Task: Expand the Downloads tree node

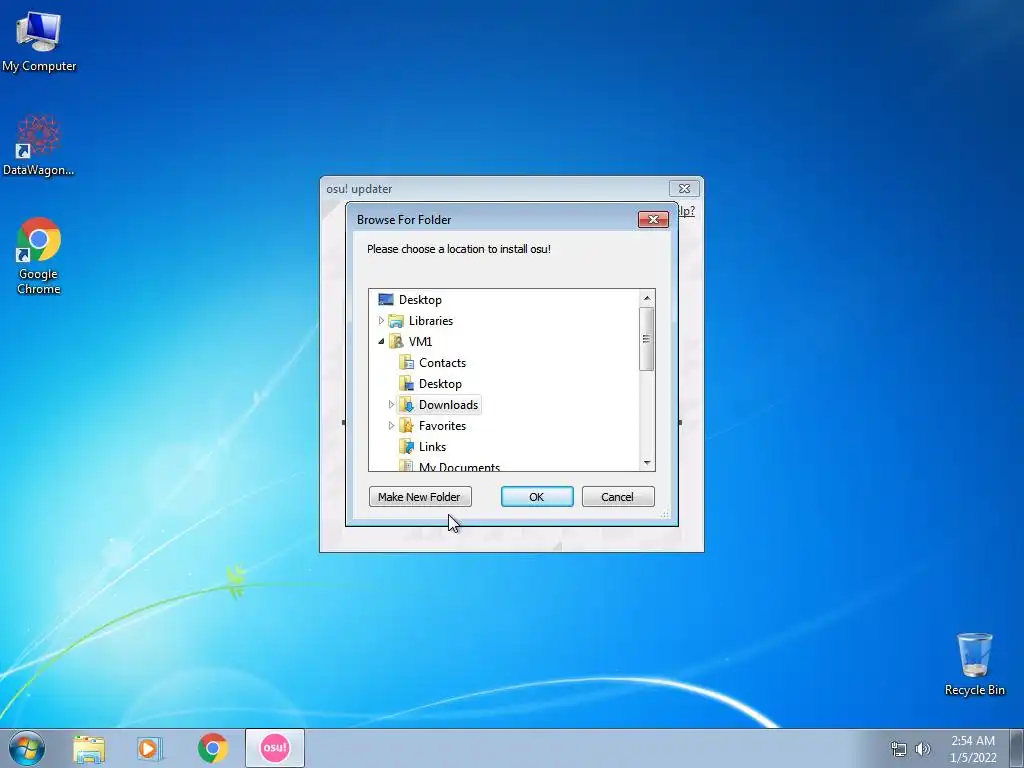Action: [x=391, y=405]
